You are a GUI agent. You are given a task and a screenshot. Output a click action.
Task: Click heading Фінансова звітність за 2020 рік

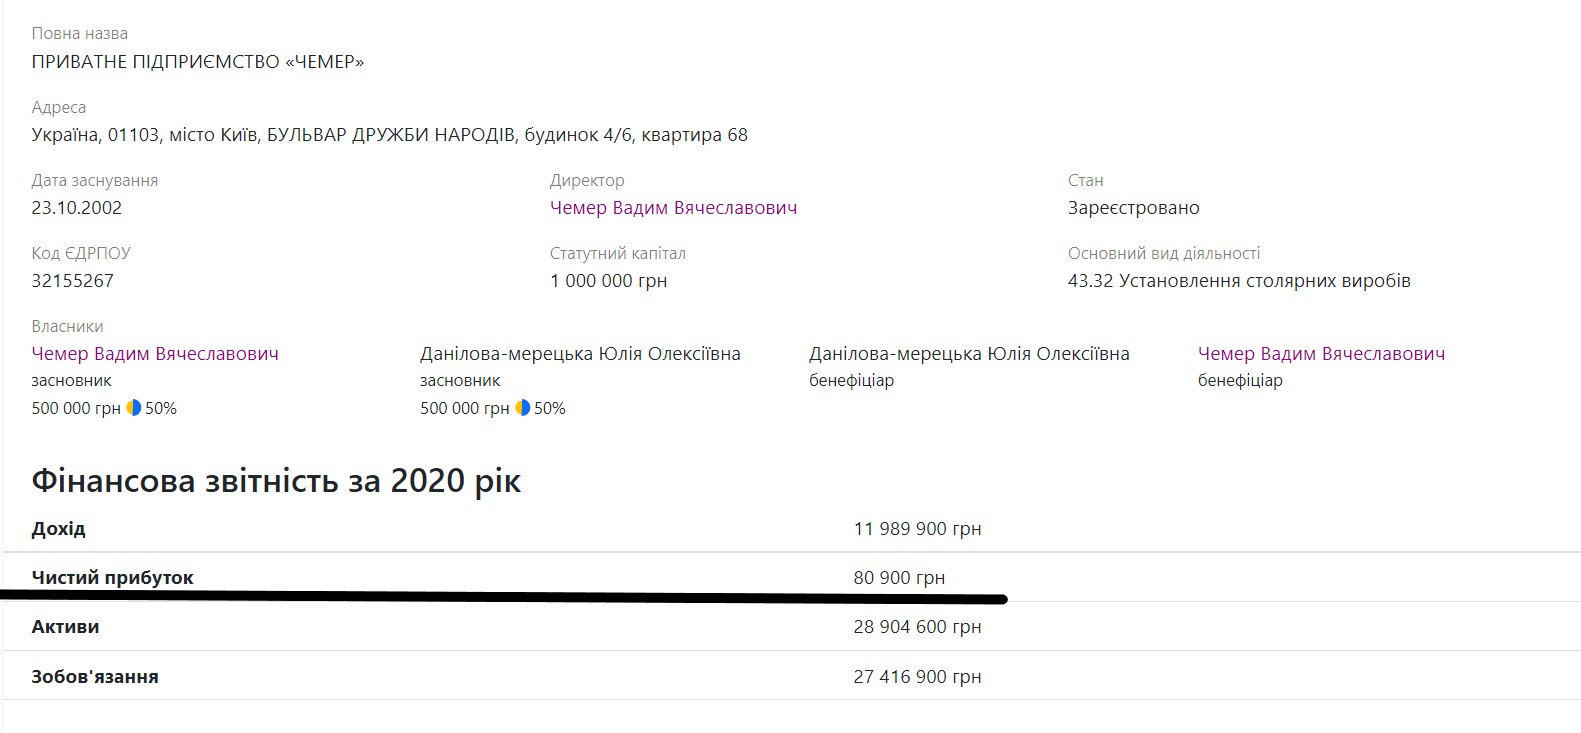276,481
